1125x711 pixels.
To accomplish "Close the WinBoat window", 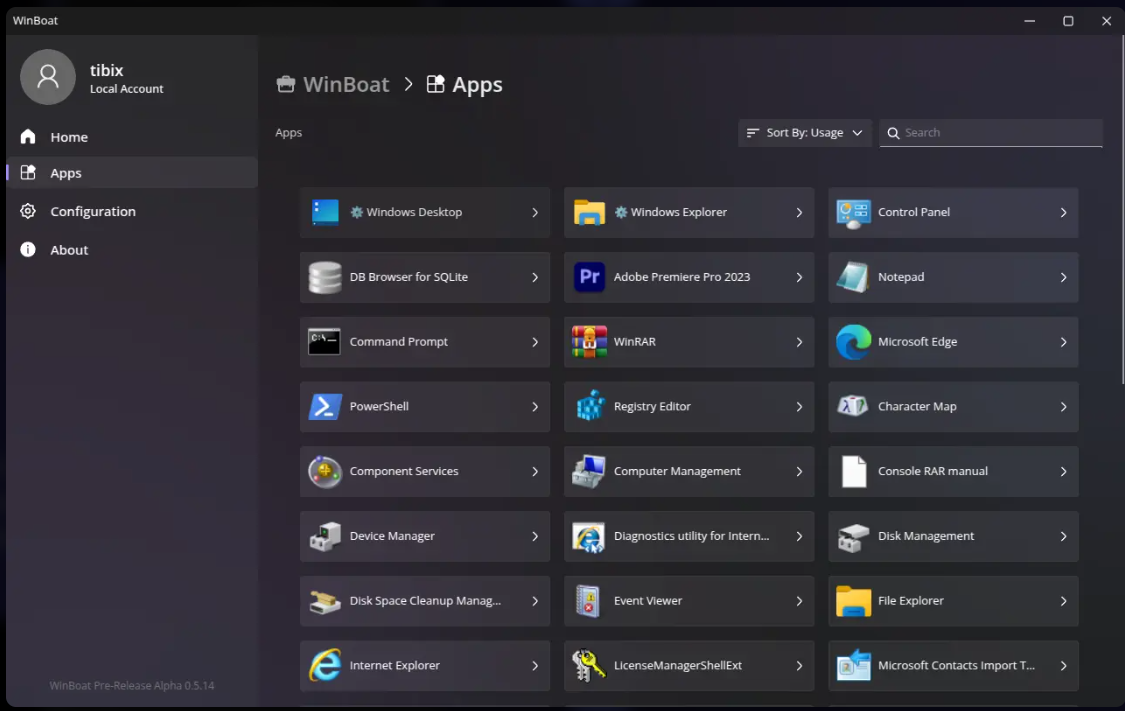I will click(x=1106, y=21).
